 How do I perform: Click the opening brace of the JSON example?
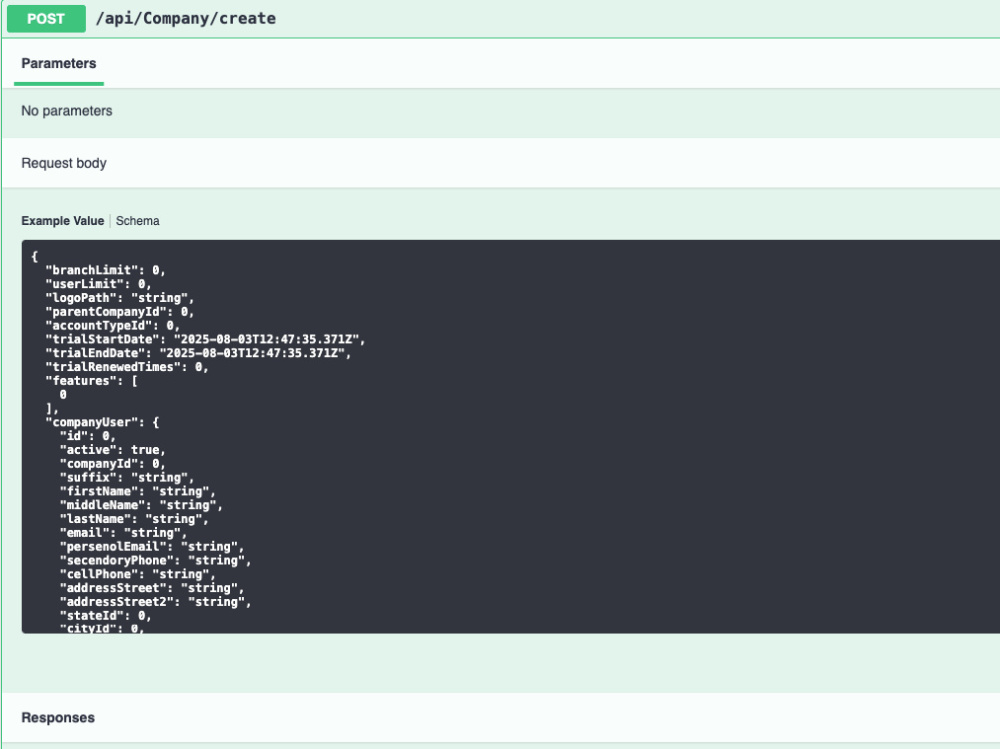[x=34, y=256]
